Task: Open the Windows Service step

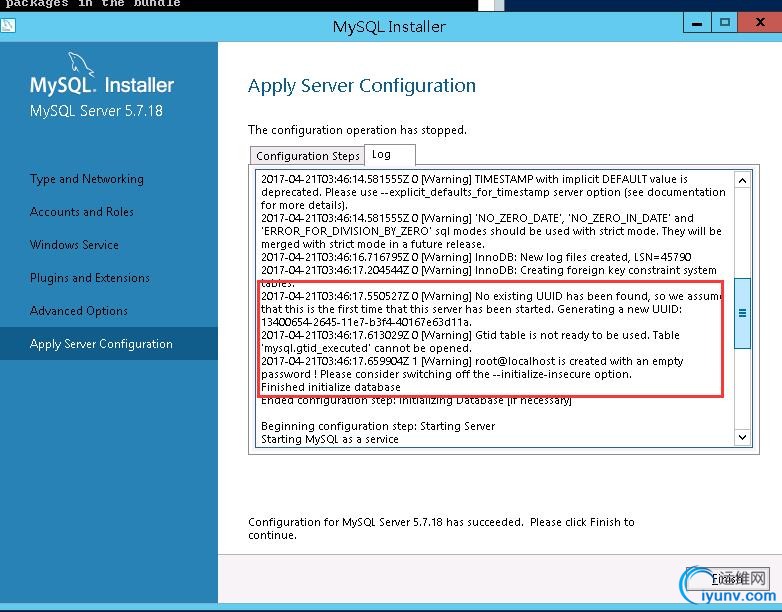Action: 74,244
